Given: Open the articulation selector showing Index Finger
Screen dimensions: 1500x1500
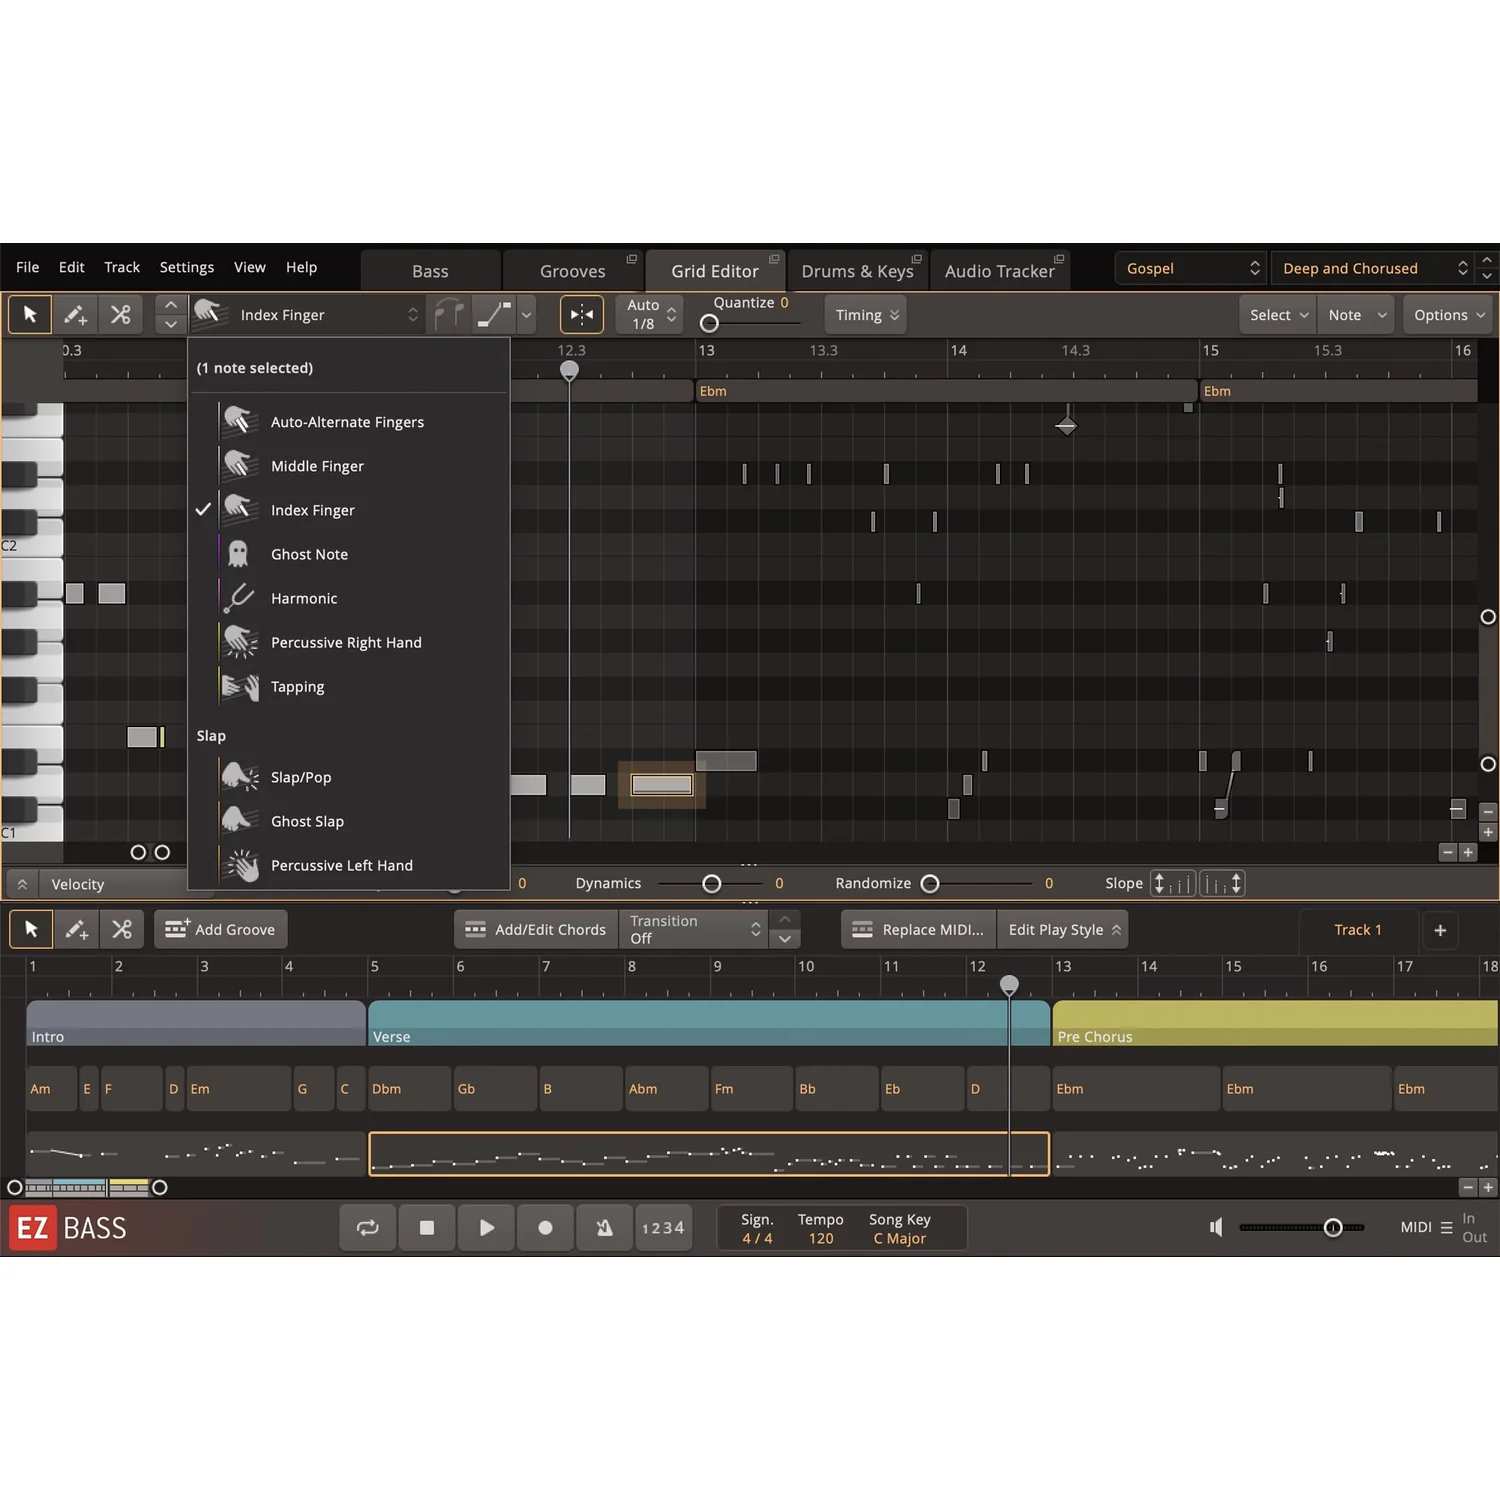Looking at the screenshot, I should tap(307, 315).
